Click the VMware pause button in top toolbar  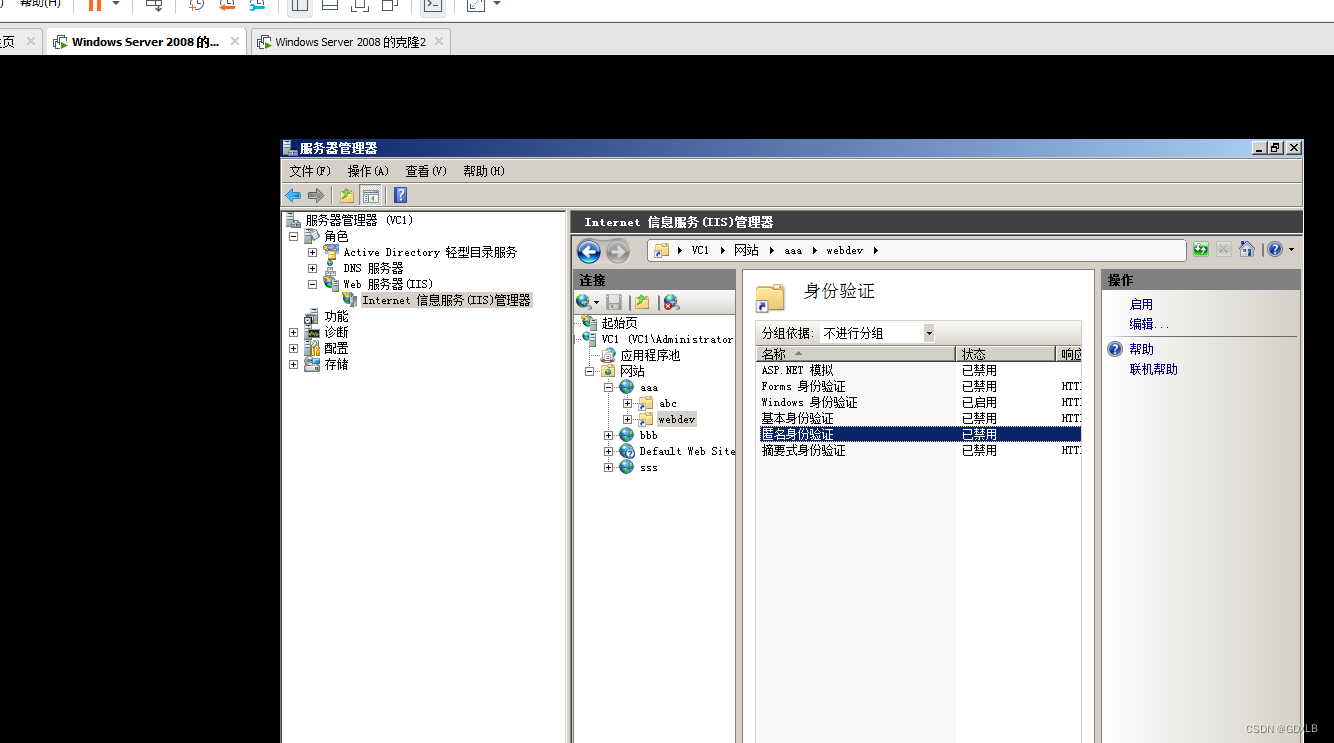pos(95,5)
